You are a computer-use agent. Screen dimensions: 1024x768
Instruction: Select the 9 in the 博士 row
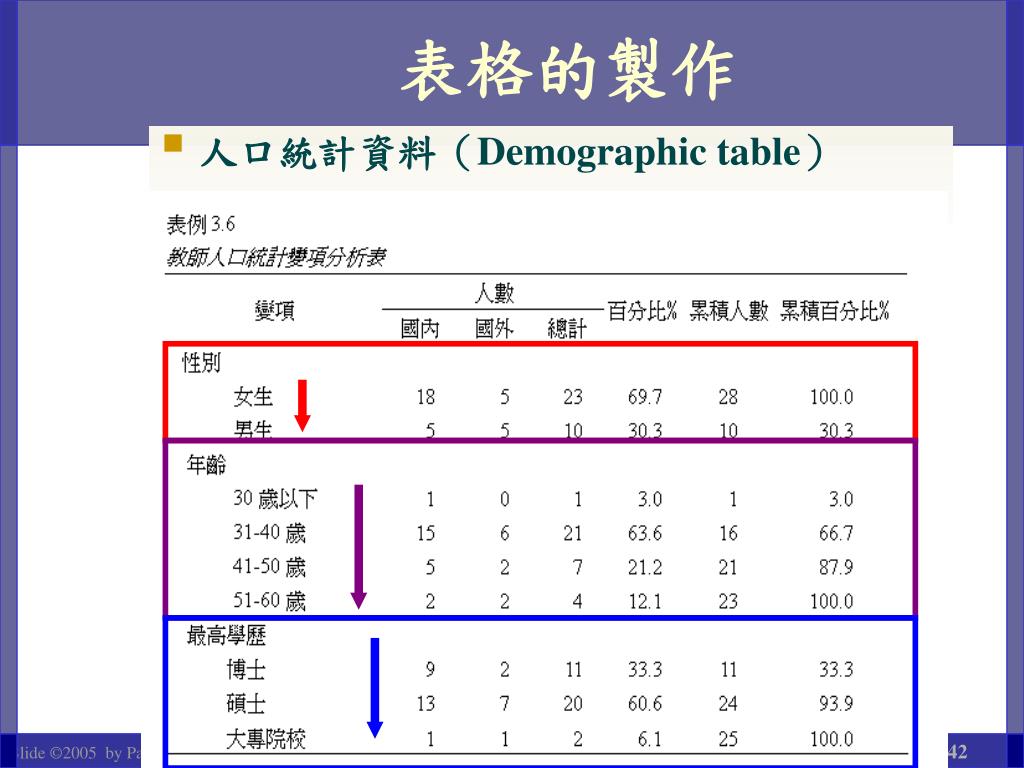click(x=430, y=670)
